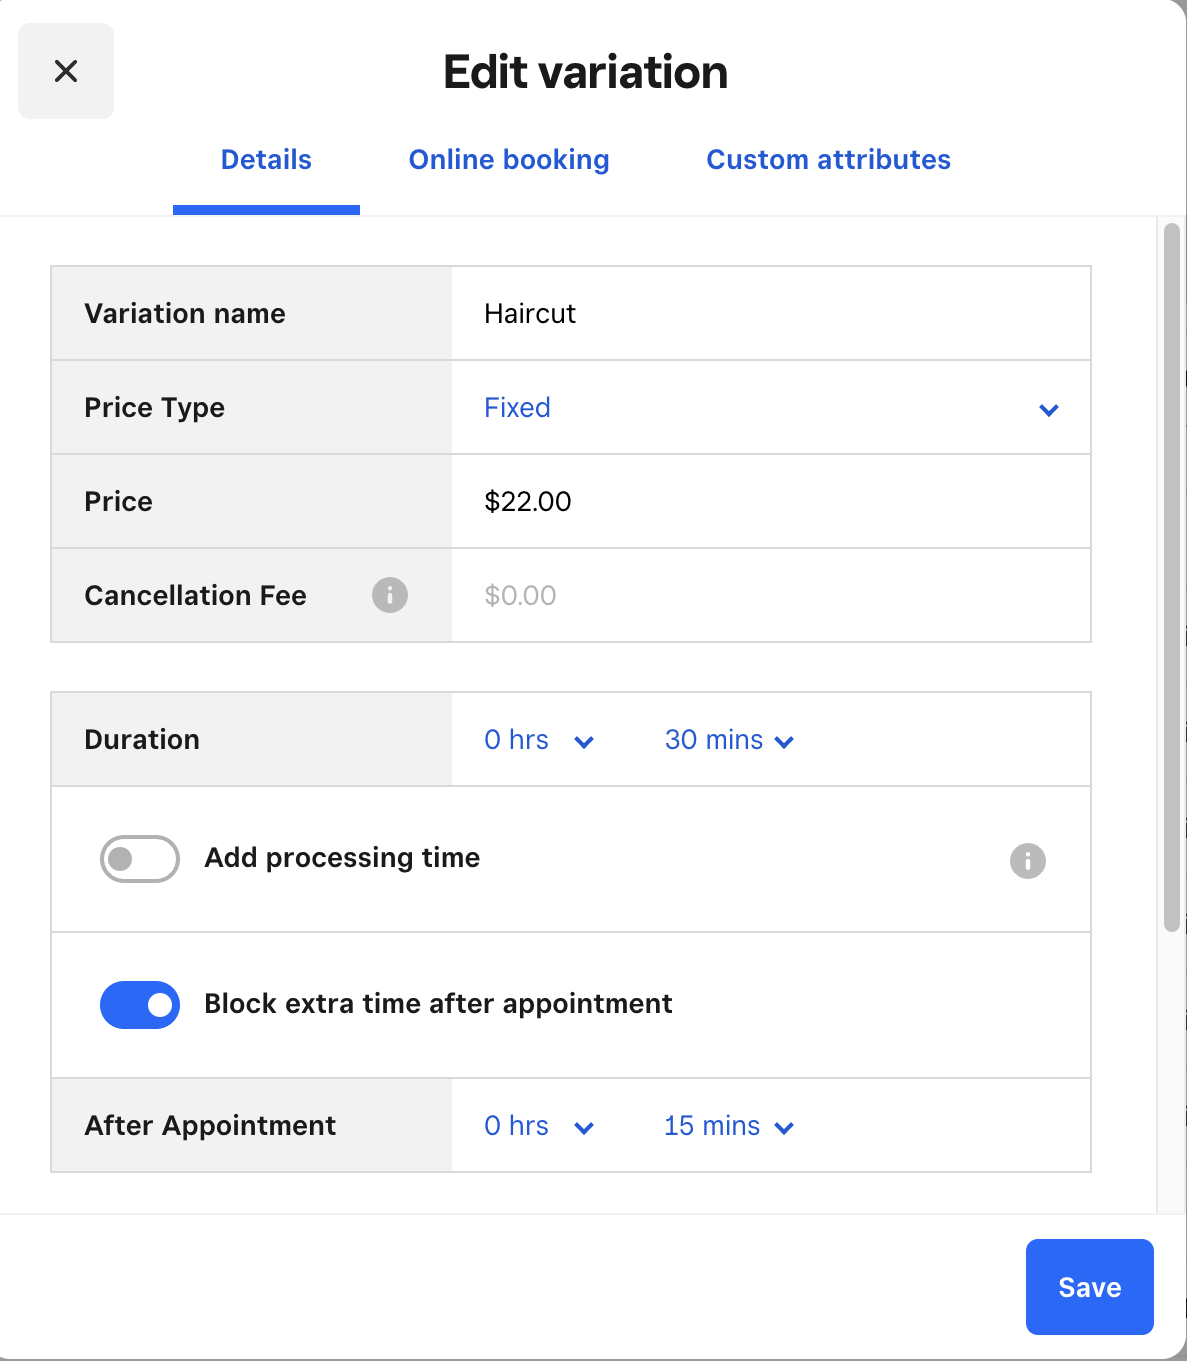Screen dimensions: 1187x1361
Task: Click the Price input field
Action: point(770,502)
